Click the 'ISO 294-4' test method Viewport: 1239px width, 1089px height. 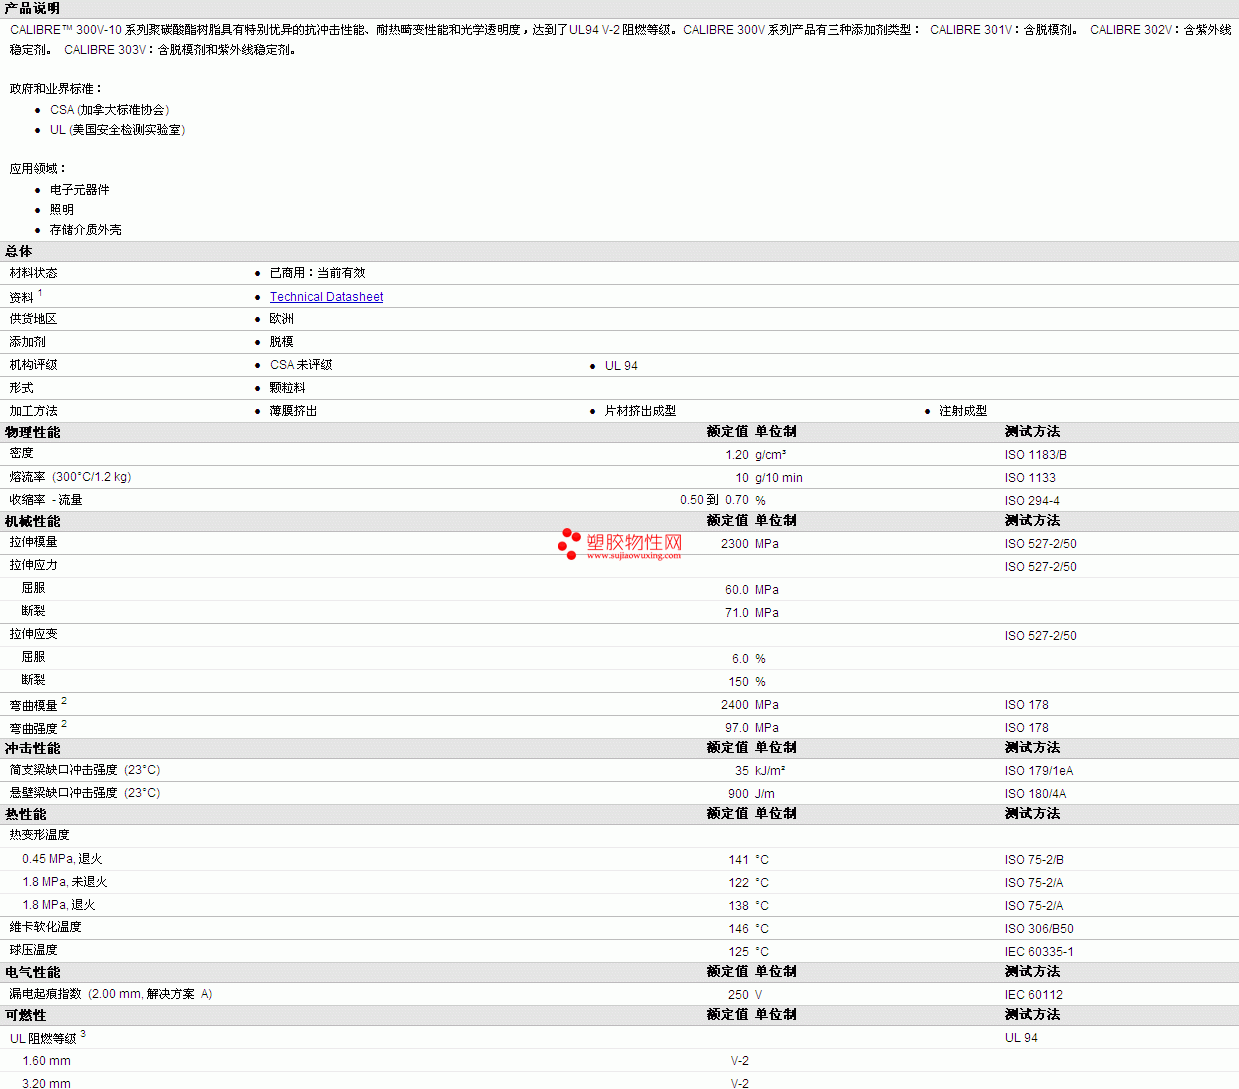1033,501
